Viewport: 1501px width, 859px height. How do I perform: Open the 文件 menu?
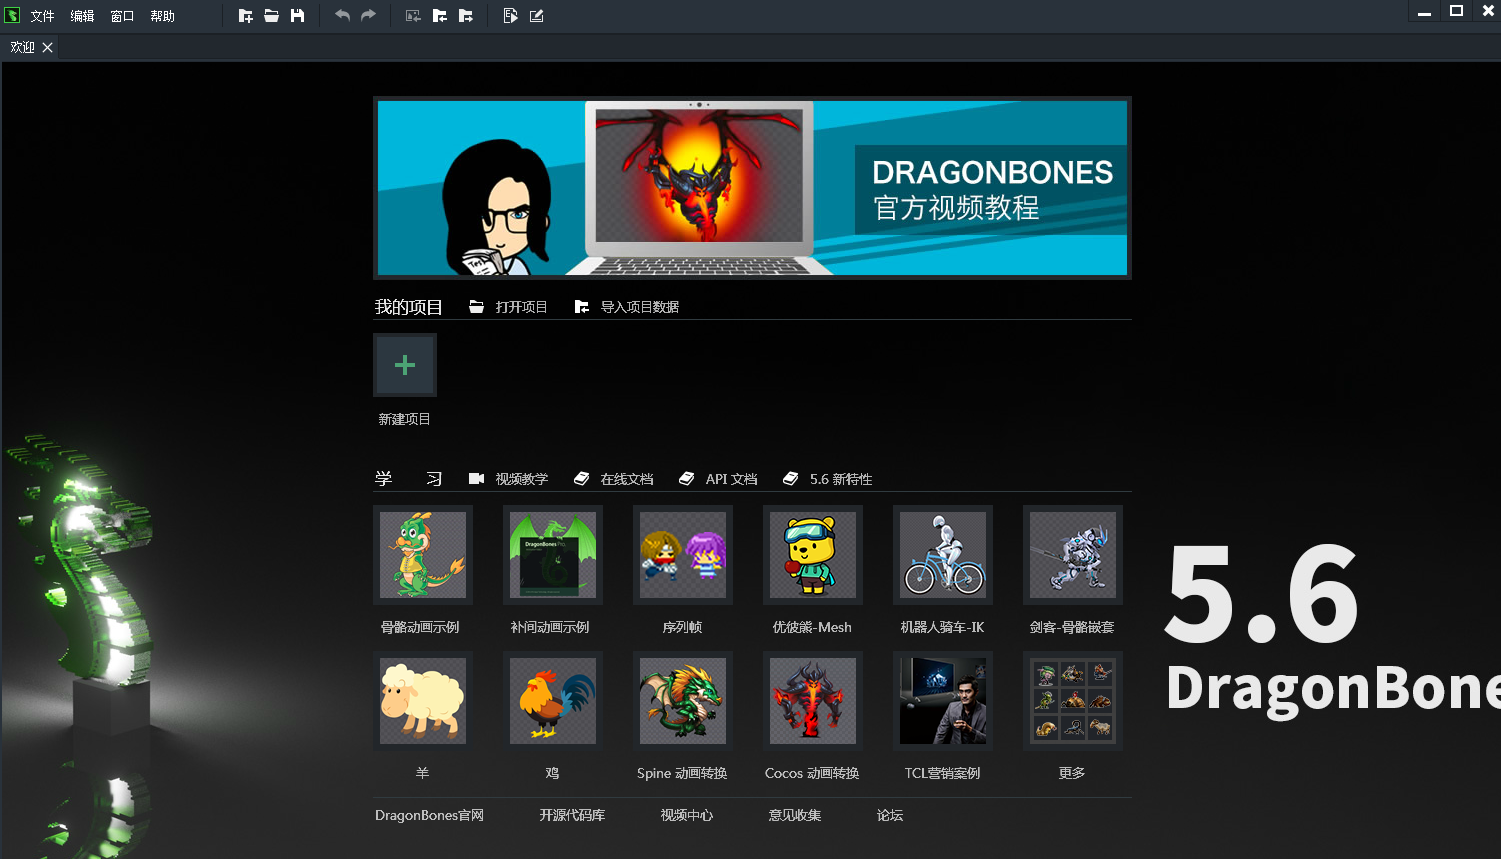pyautogui.click(x=42, y=16)
